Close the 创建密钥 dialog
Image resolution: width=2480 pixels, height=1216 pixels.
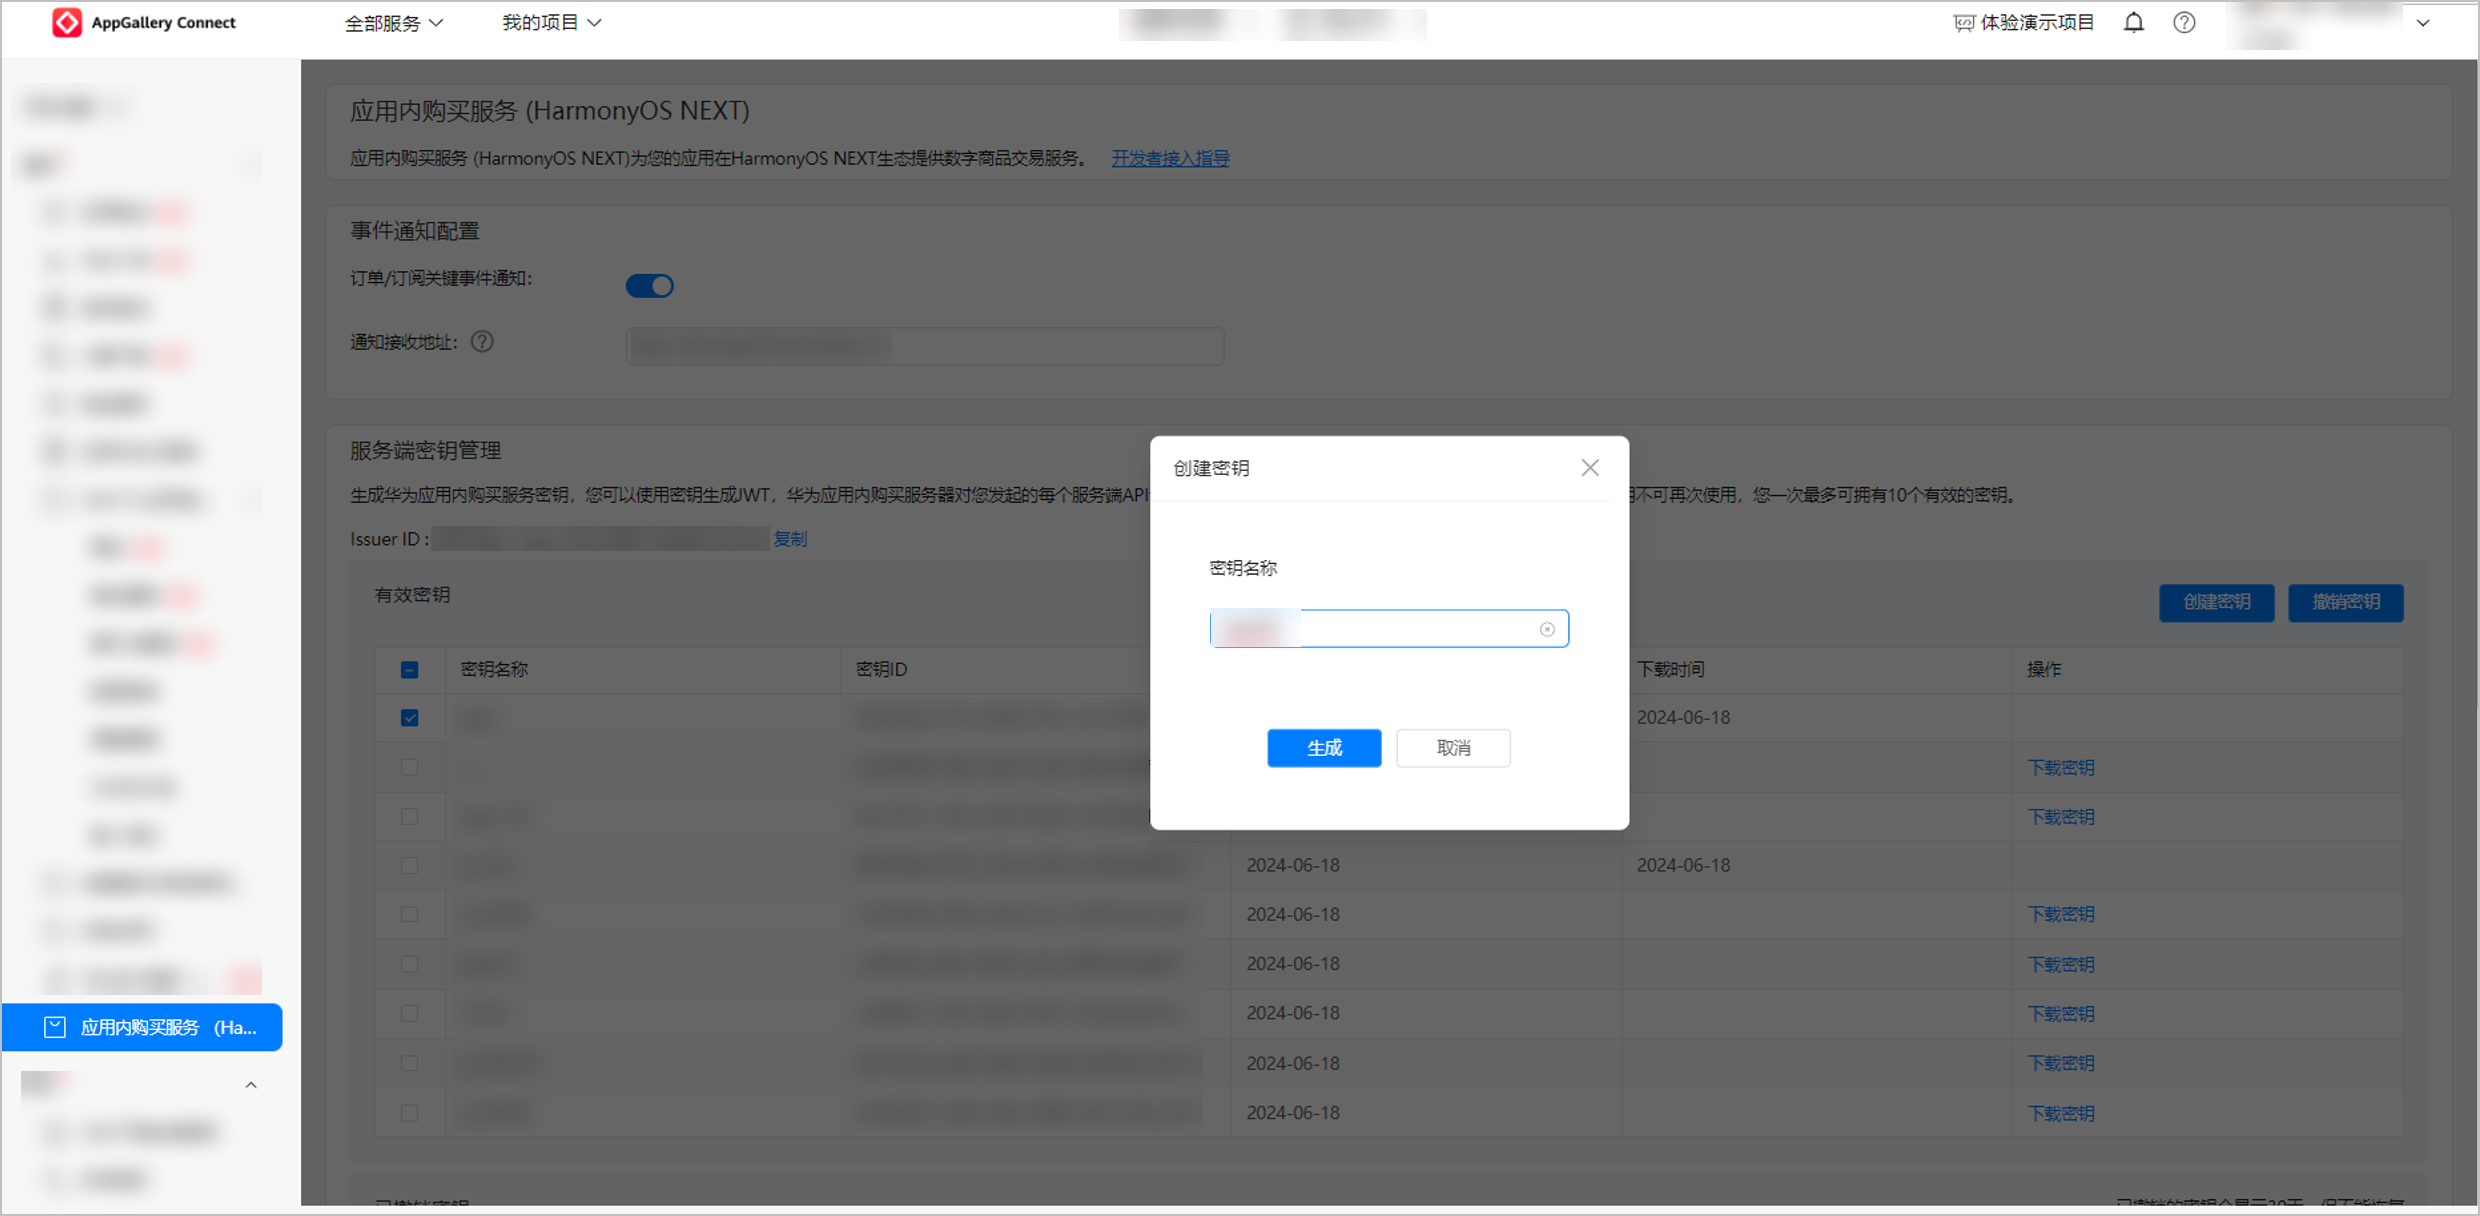1590,467
